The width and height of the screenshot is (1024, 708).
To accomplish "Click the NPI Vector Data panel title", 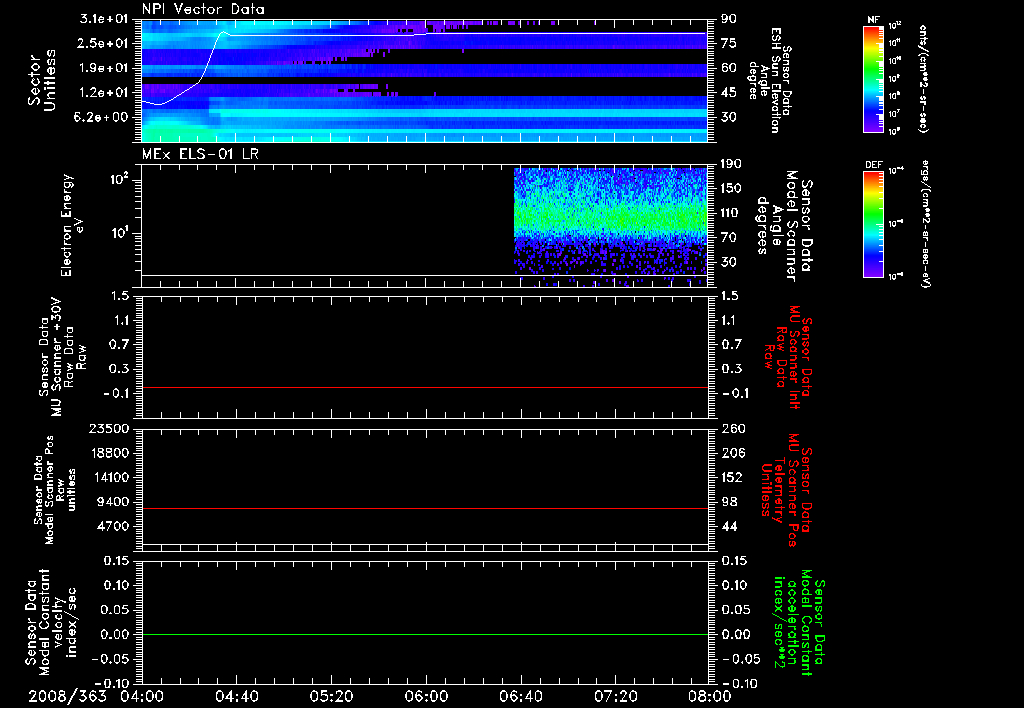I will (x=203, y=9).
